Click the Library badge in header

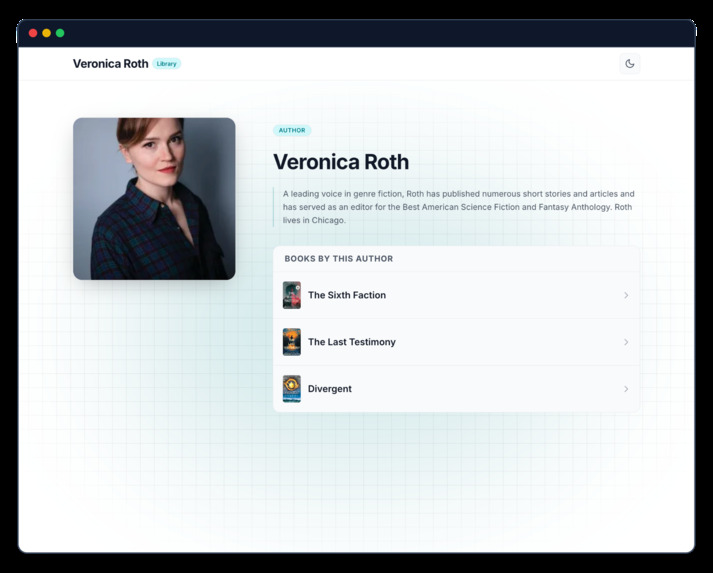[x=166, y=64]
